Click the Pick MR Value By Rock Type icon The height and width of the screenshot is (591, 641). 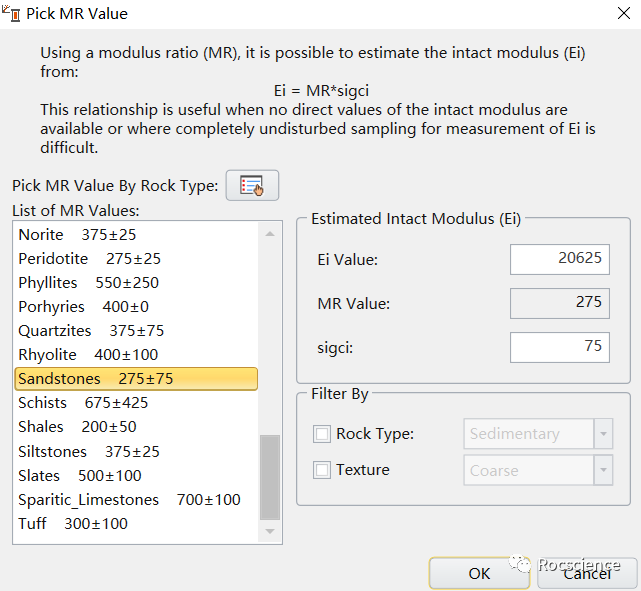252,186
